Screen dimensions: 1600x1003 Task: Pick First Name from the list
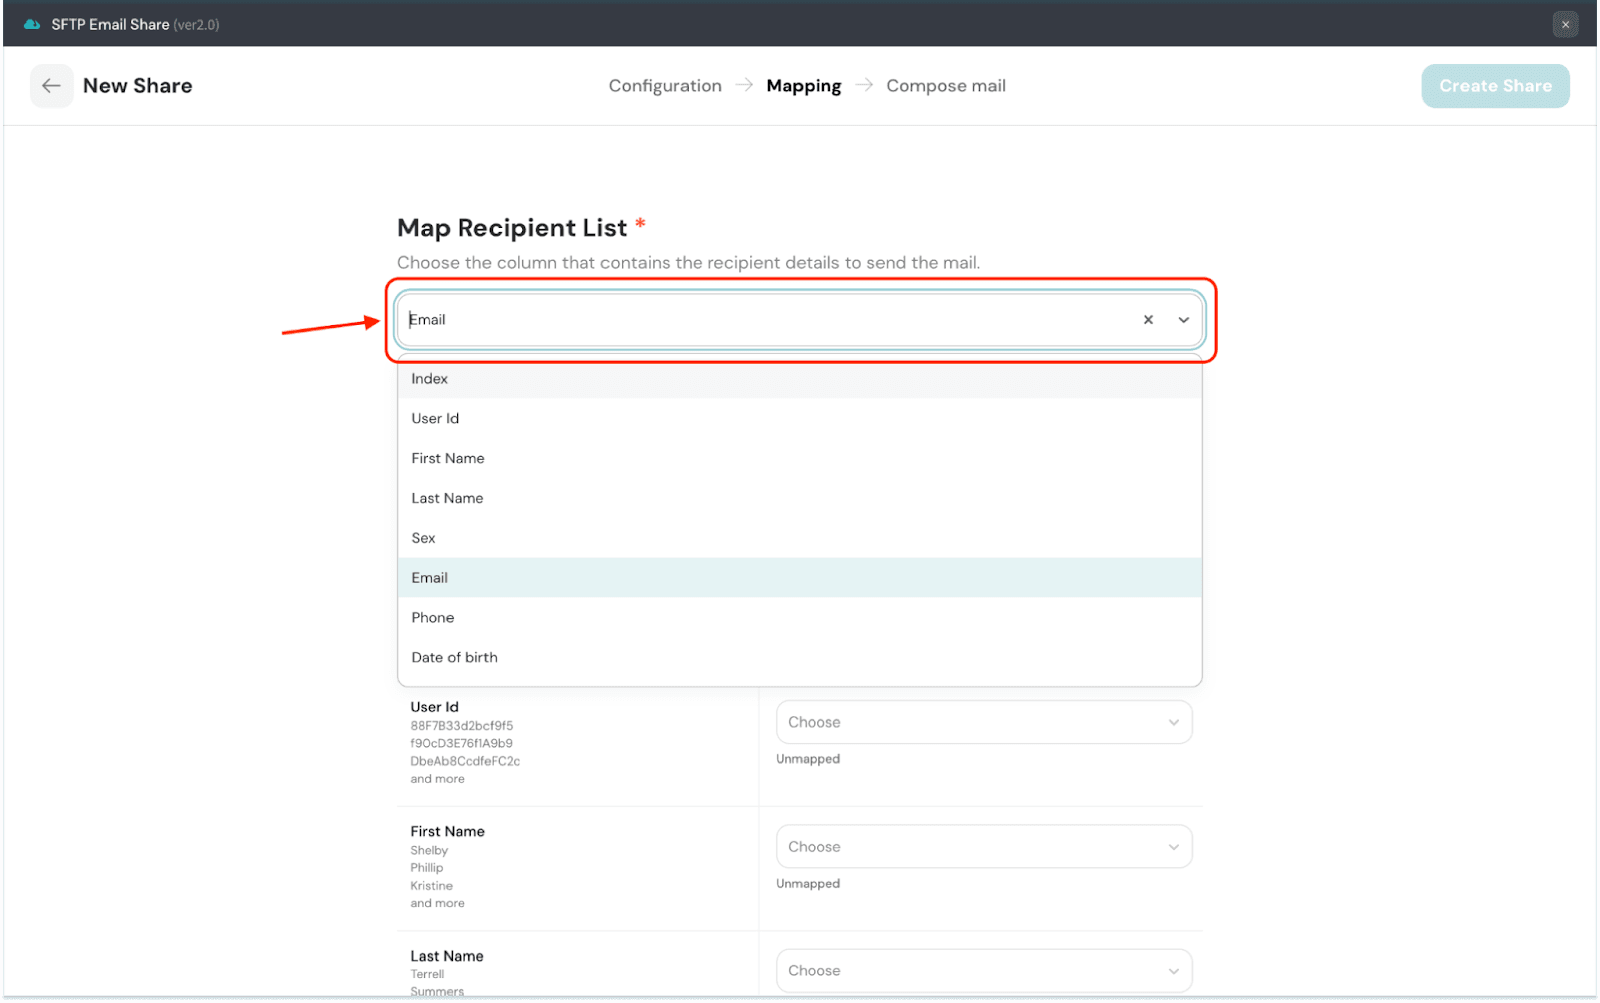tap(448, 459)
